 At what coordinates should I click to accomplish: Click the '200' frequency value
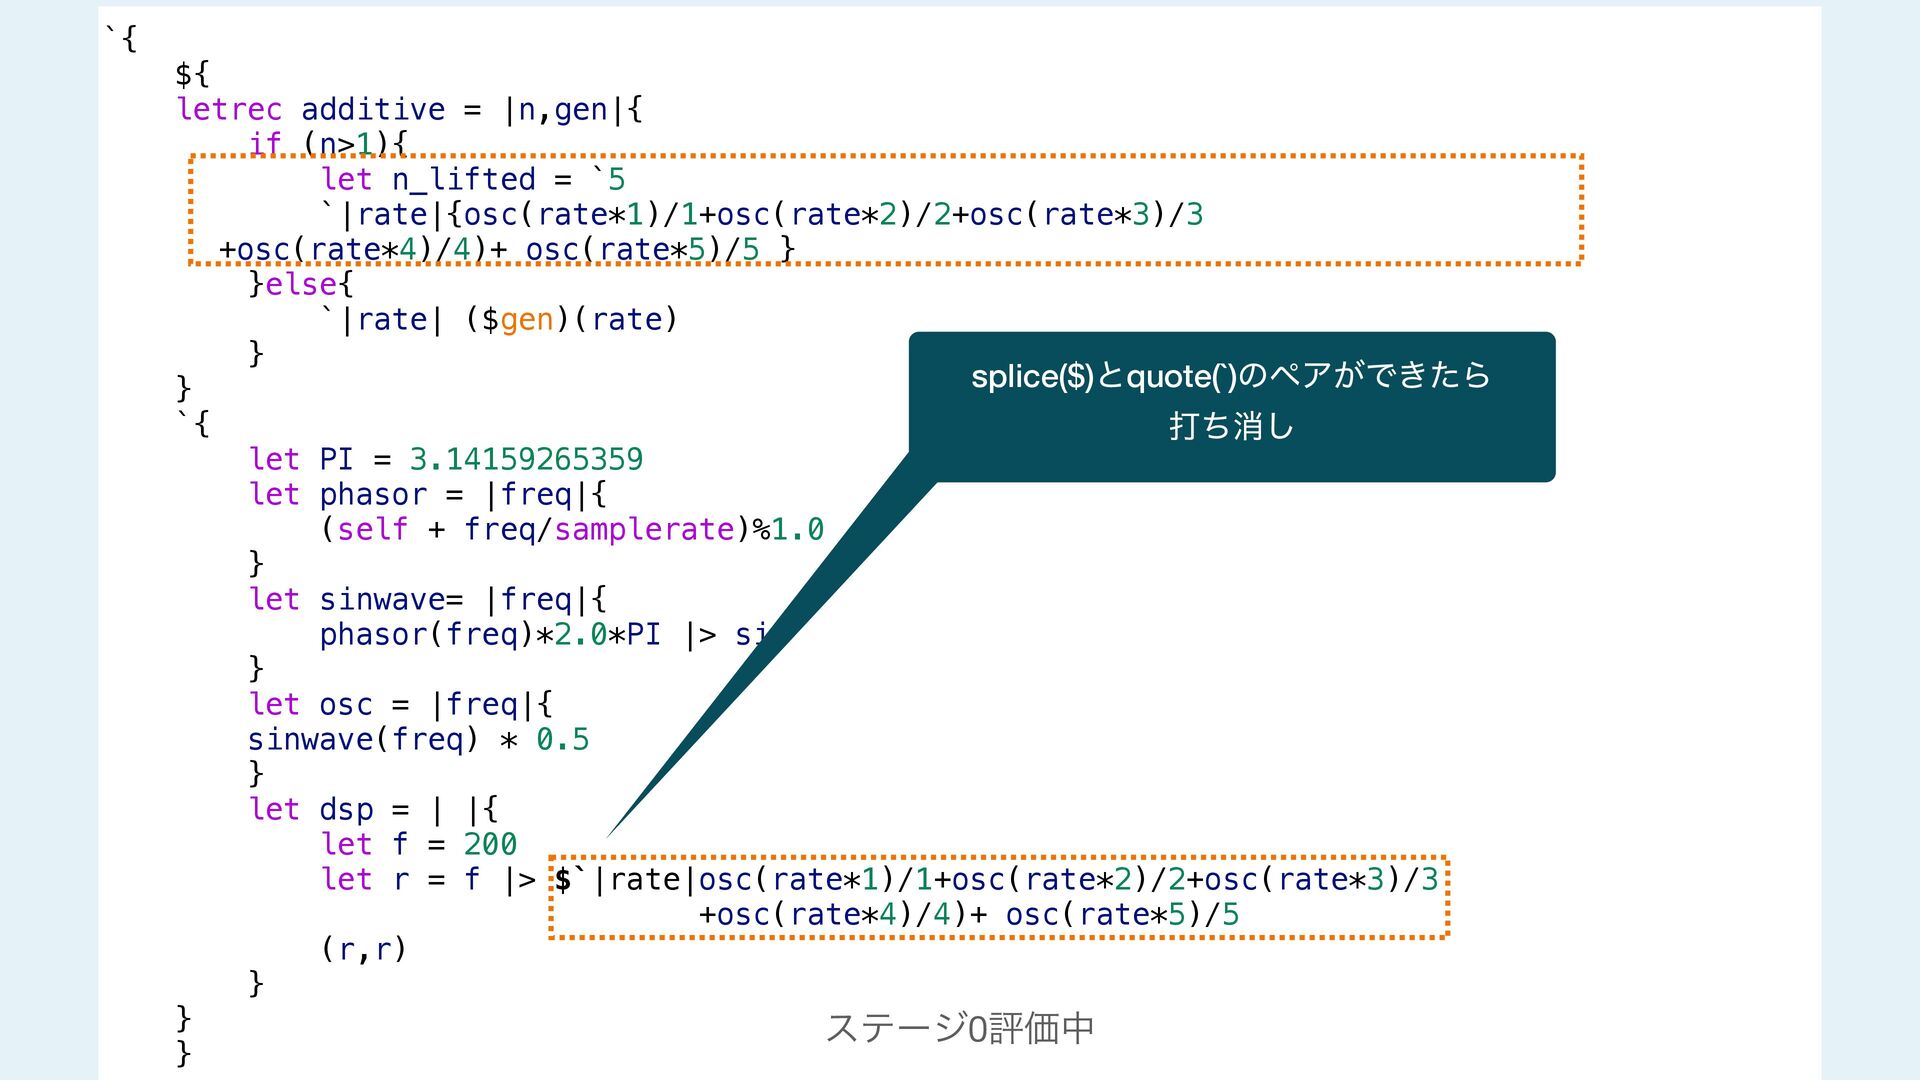click(490, 844)
